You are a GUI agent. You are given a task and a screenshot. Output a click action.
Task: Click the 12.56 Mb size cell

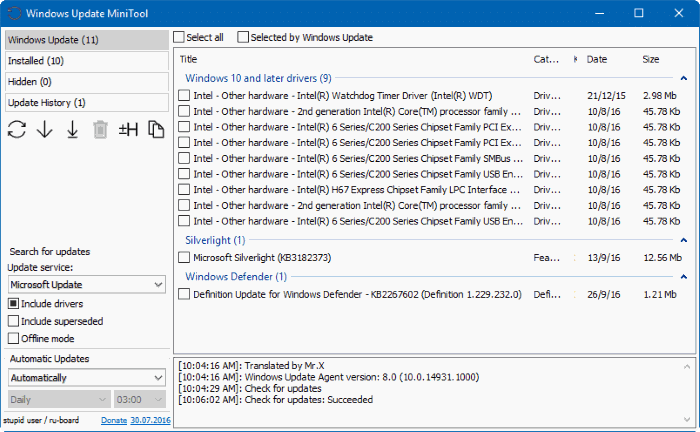[662, 258]
